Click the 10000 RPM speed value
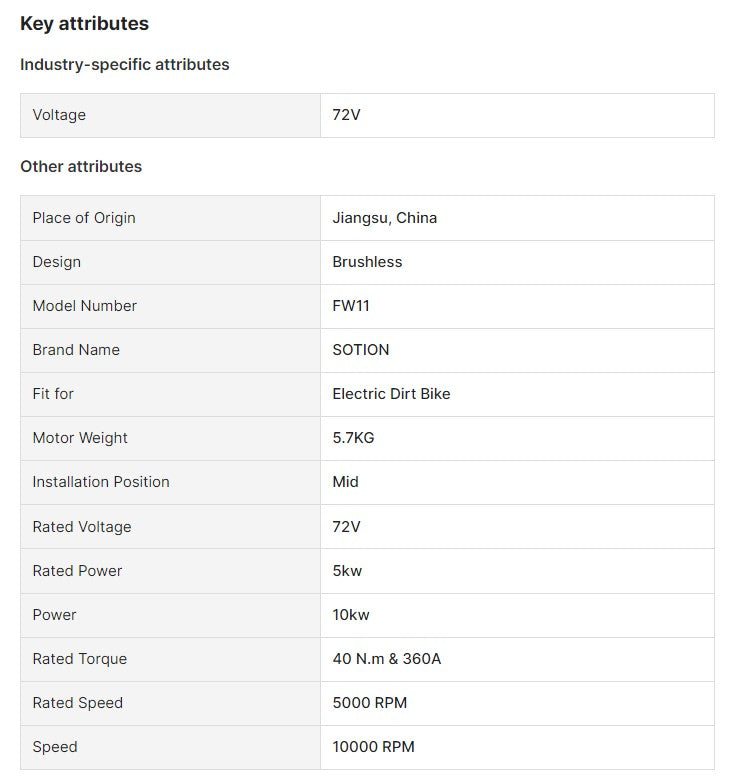741x778 pixels. [373, 747]
